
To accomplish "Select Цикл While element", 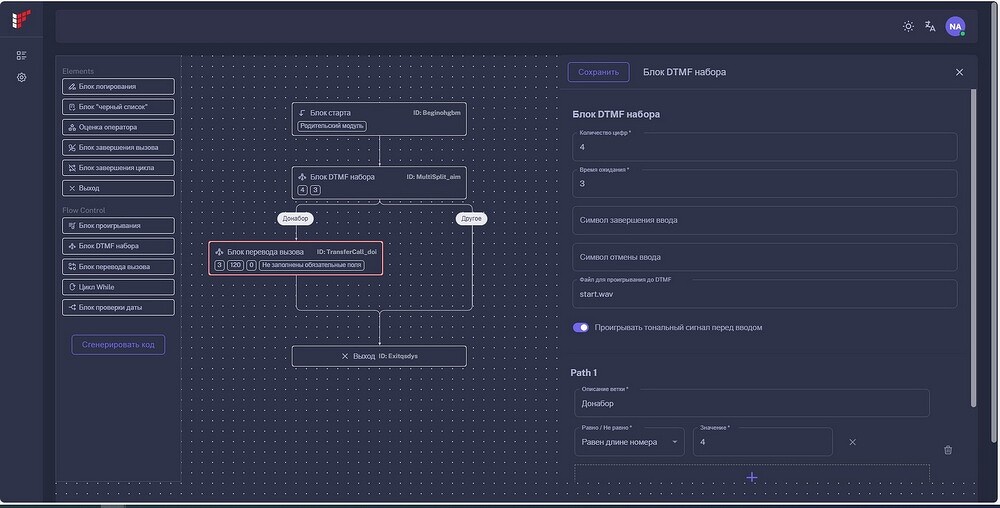I will [x=119, y=287].
